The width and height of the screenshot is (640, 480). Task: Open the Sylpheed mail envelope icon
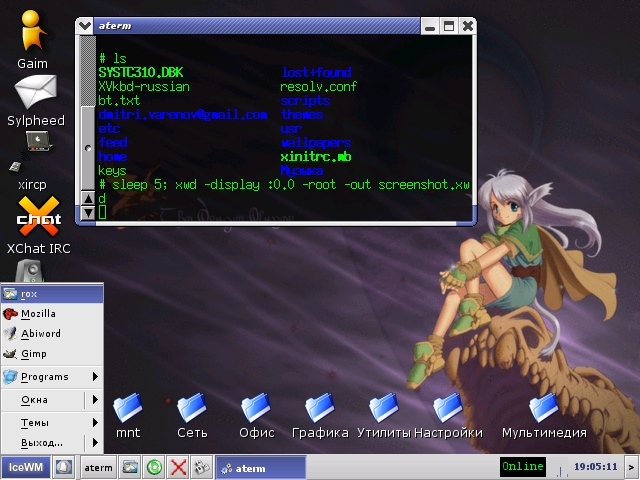click(x=36, y=92)
